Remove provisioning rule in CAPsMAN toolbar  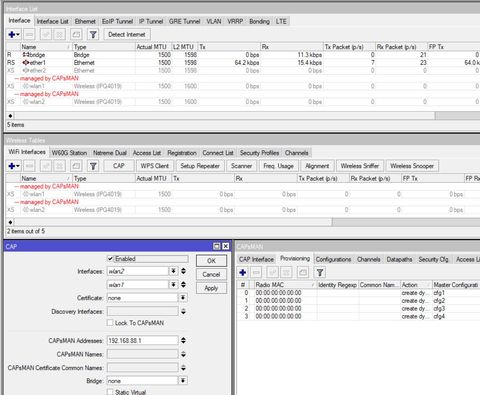256,272
